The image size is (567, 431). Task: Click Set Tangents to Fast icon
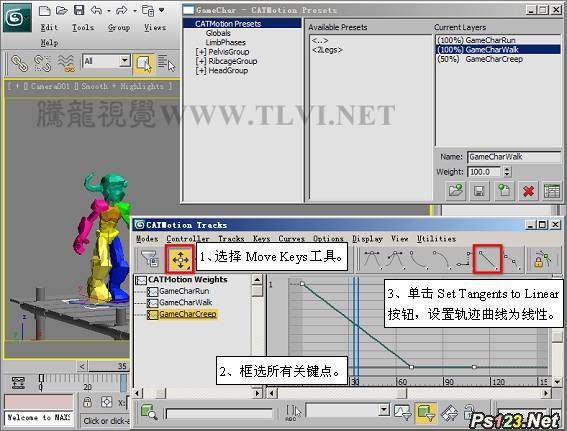coord(418,259)
